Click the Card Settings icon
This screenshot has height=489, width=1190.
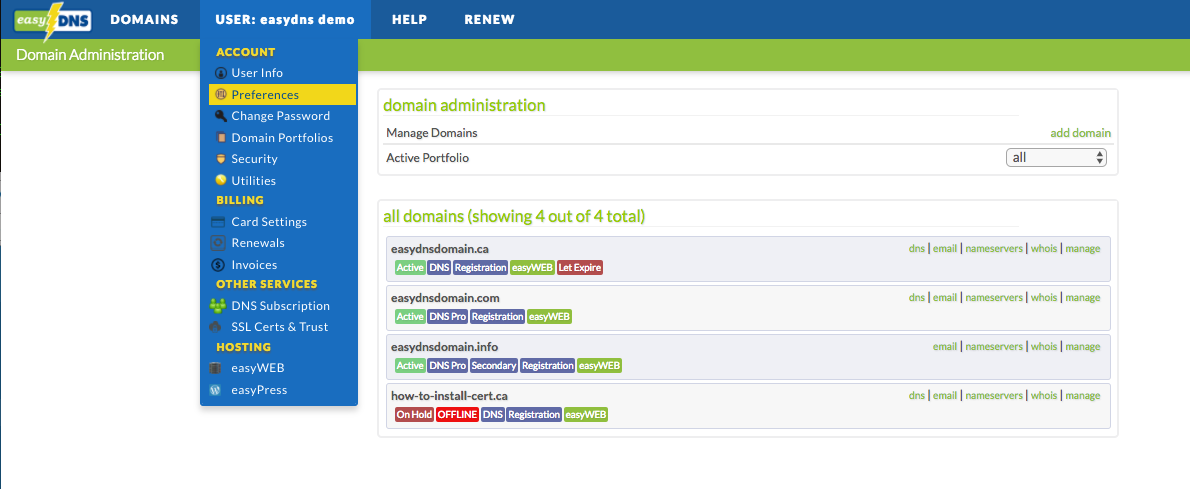click(x=219, y=222)
